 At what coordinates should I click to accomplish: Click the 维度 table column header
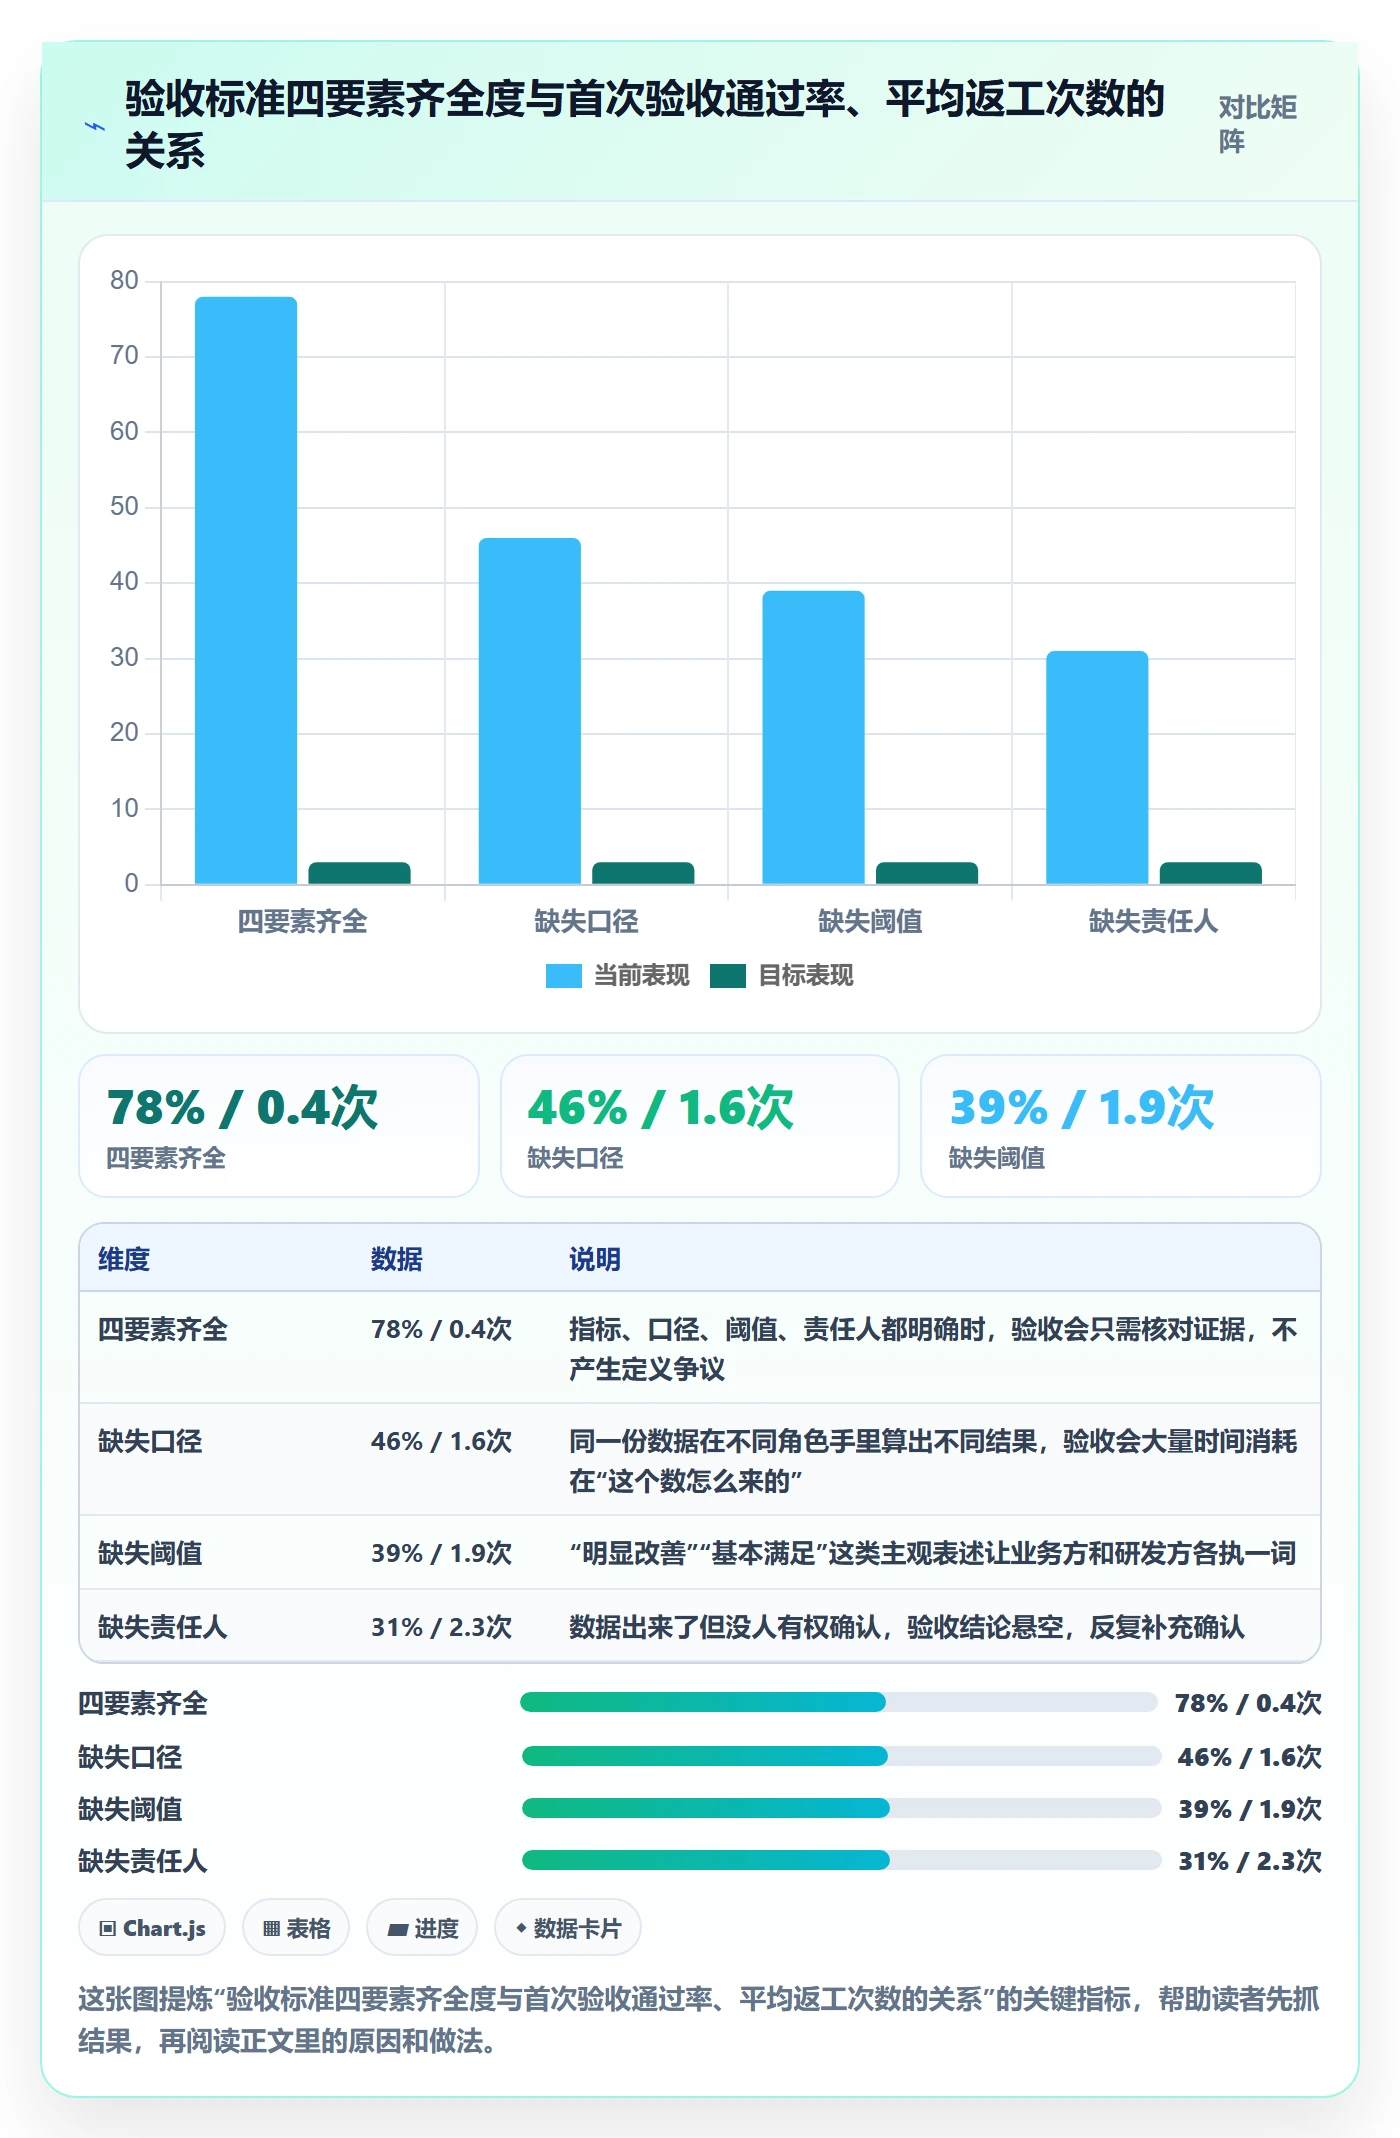(x=124, y=1259)
